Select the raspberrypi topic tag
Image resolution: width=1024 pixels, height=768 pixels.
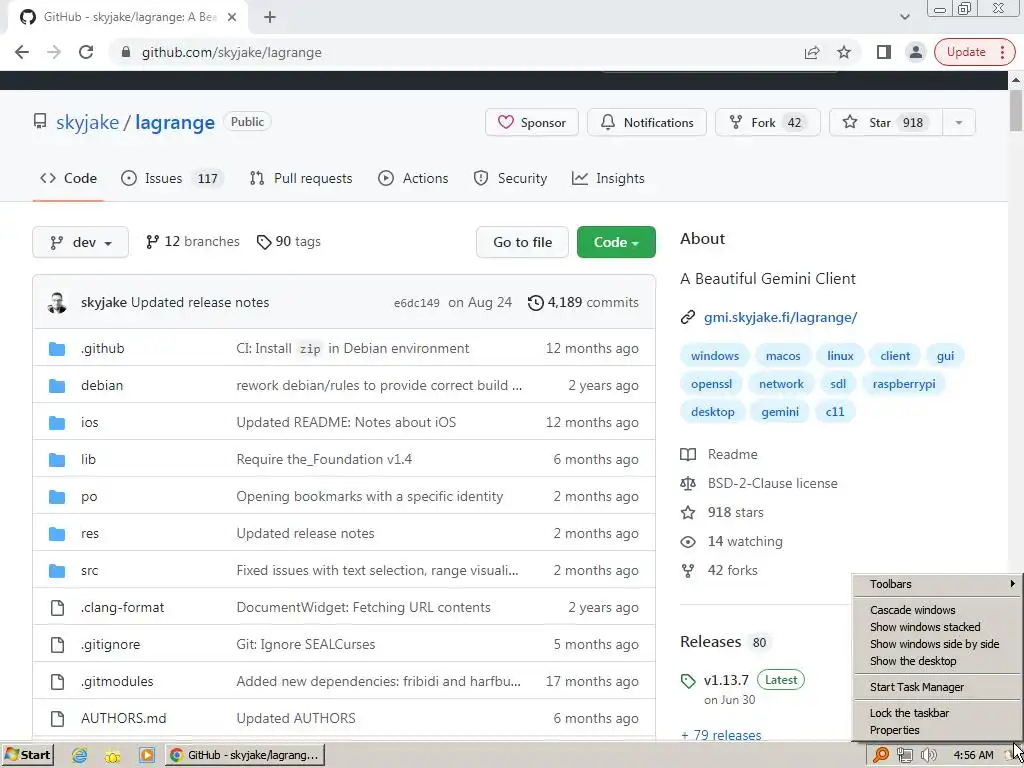[904, 384]
